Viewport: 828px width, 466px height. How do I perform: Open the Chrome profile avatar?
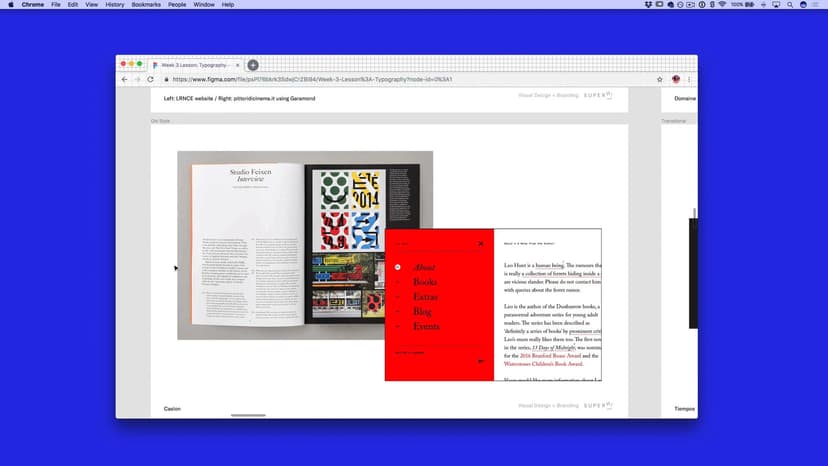click(676, 79)
